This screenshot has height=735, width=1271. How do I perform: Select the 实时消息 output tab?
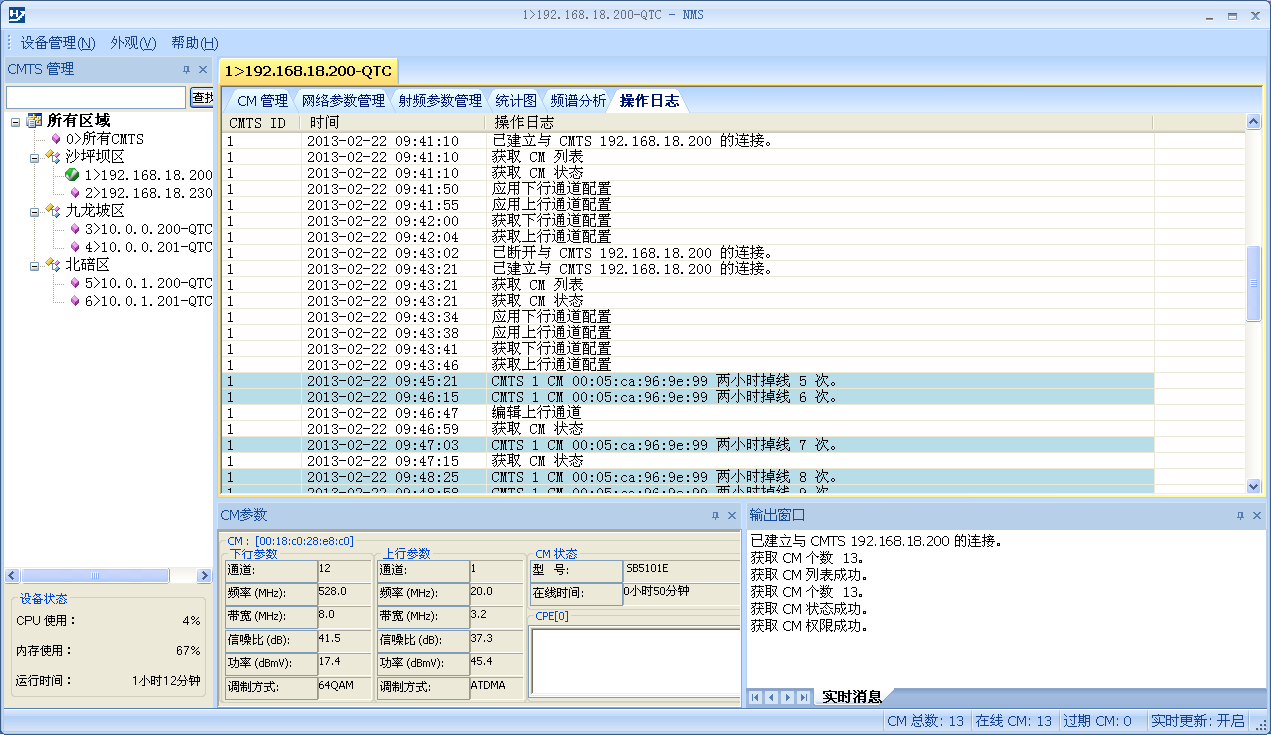click(852, 697)
